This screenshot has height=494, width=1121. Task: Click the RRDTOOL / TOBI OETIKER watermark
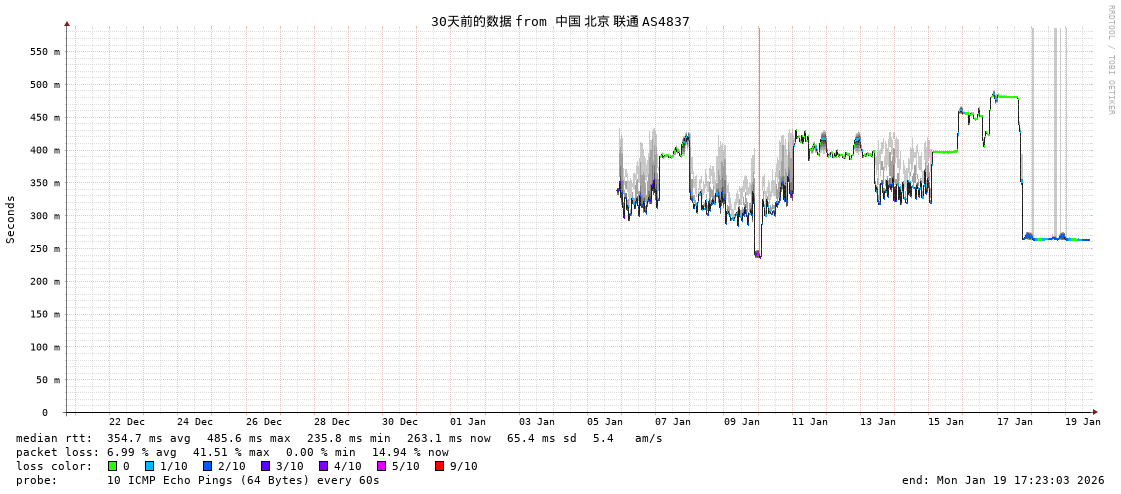click(1110, 60)
